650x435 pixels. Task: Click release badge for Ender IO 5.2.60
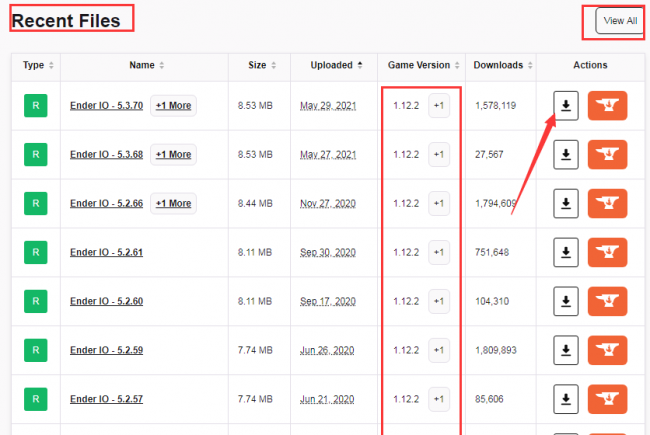[x=36, y=301]
